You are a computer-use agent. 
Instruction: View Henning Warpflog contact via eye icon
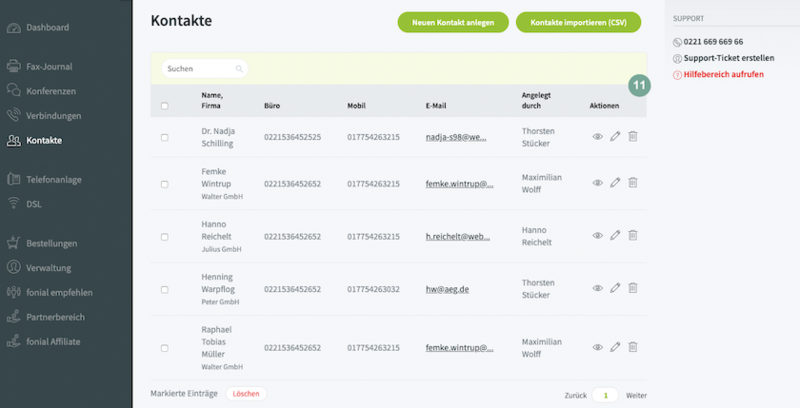(x=598, y=288)
